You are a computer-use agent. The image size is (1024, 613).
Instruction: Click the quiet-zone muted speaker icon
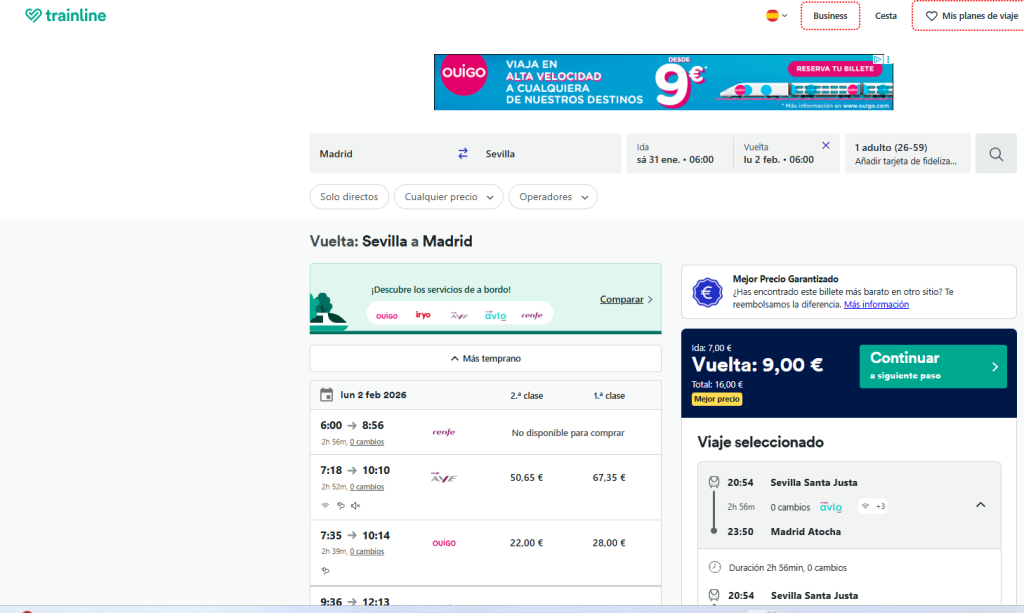tap(356, 505)
